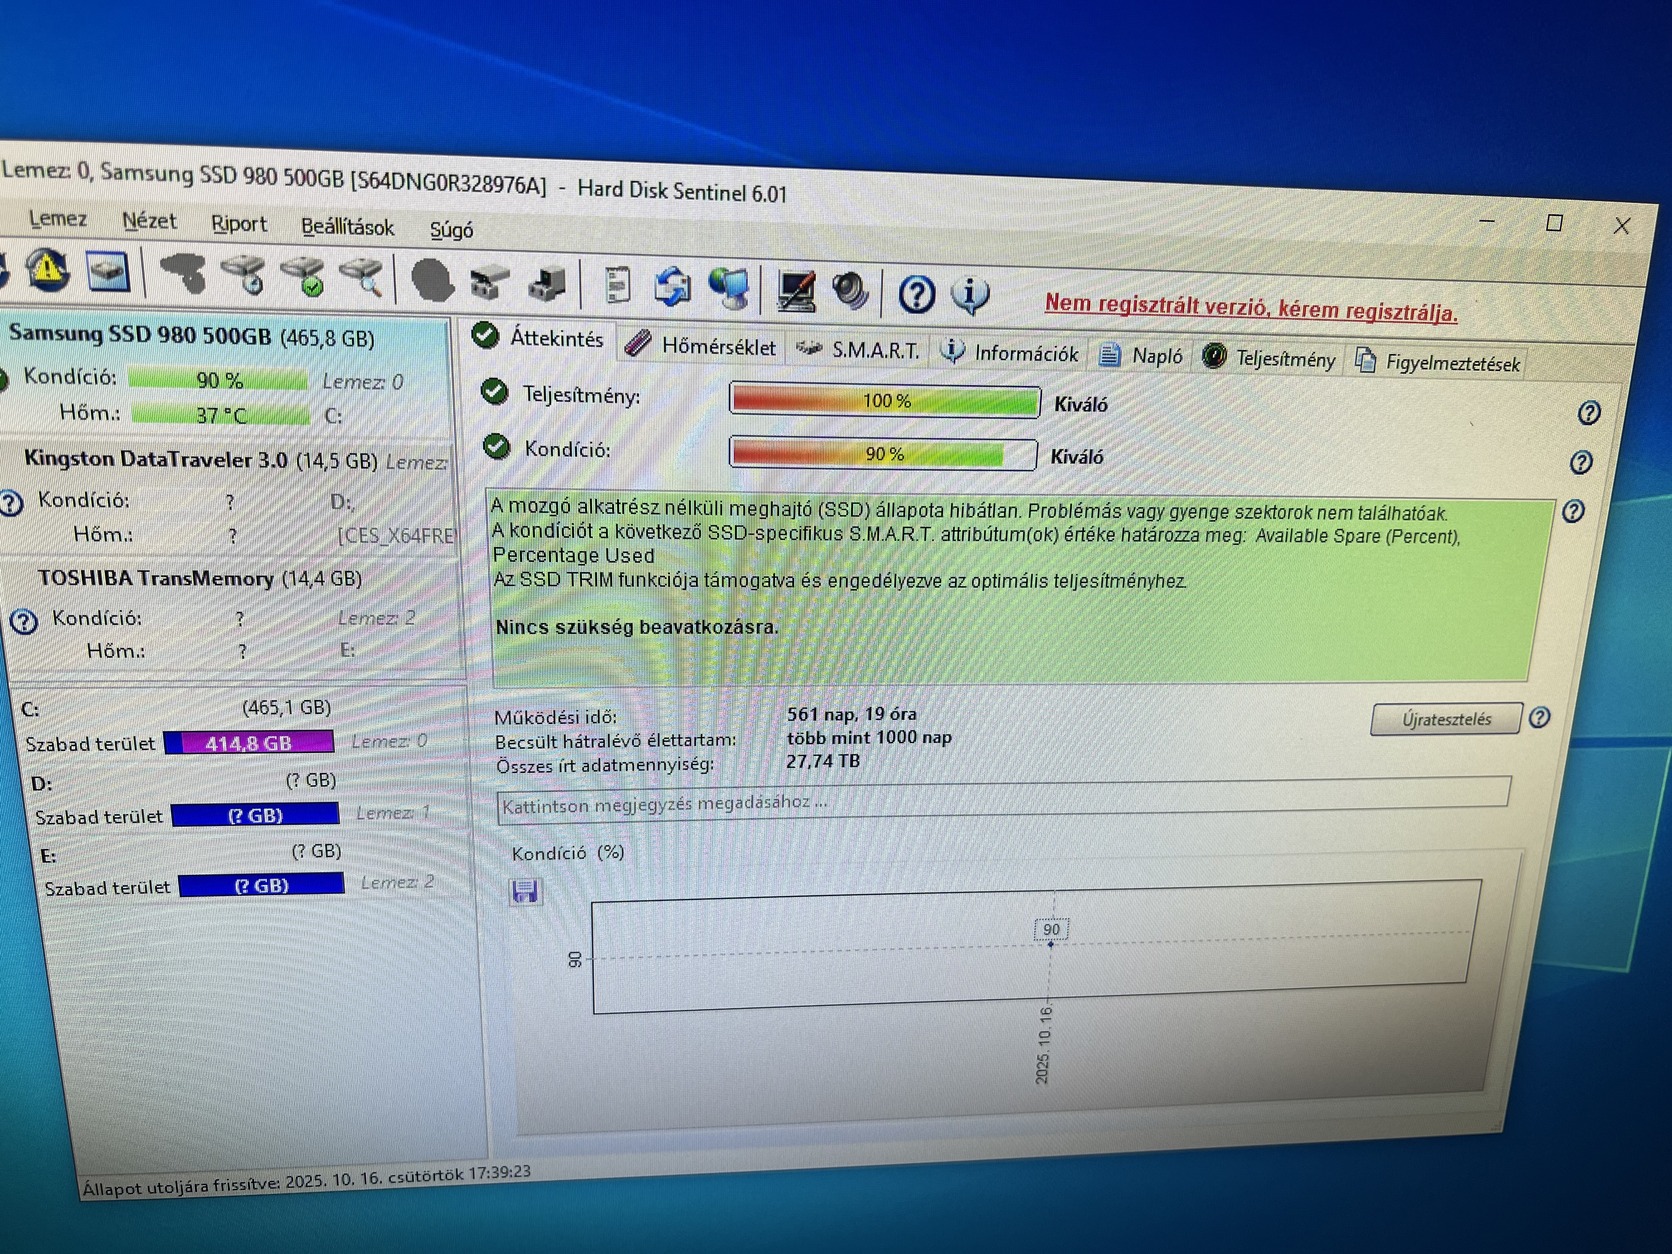Screen dimensions: 1672x1254
Task: Click the globe and monitor toolbar icon
Action: [729, 289]
